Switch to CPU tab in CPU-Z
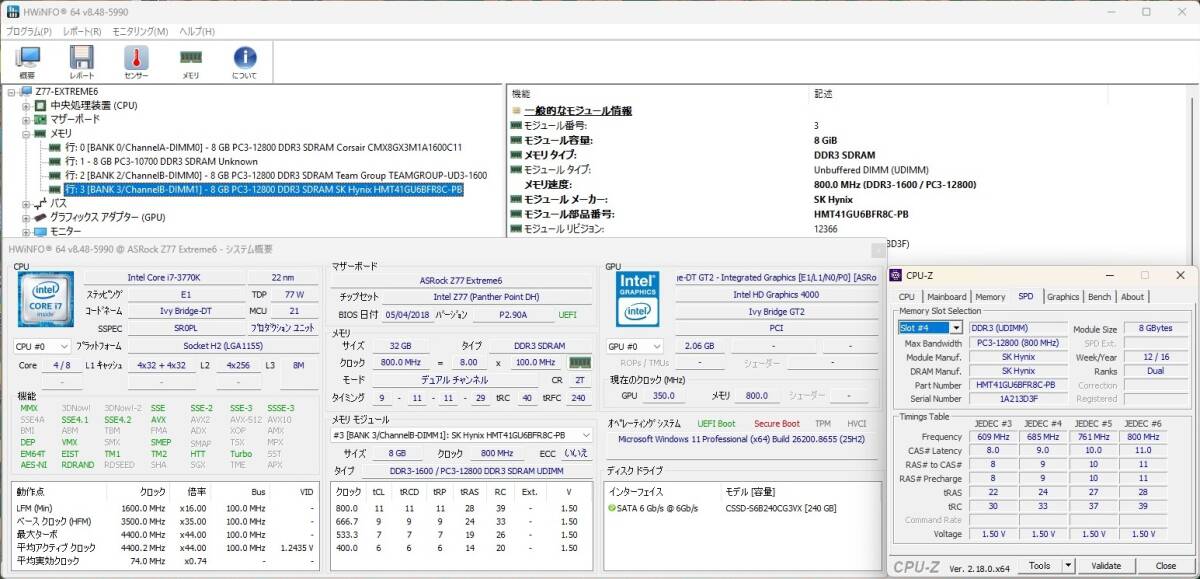This screenshot has width=1200, height=579. point(907,297)
